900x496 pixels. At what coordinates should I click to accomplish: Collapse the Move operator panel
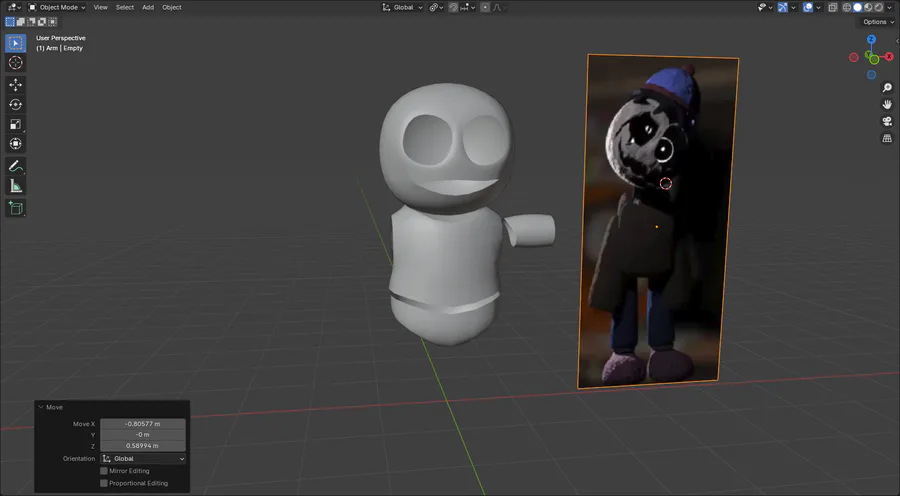click(41, 407)
